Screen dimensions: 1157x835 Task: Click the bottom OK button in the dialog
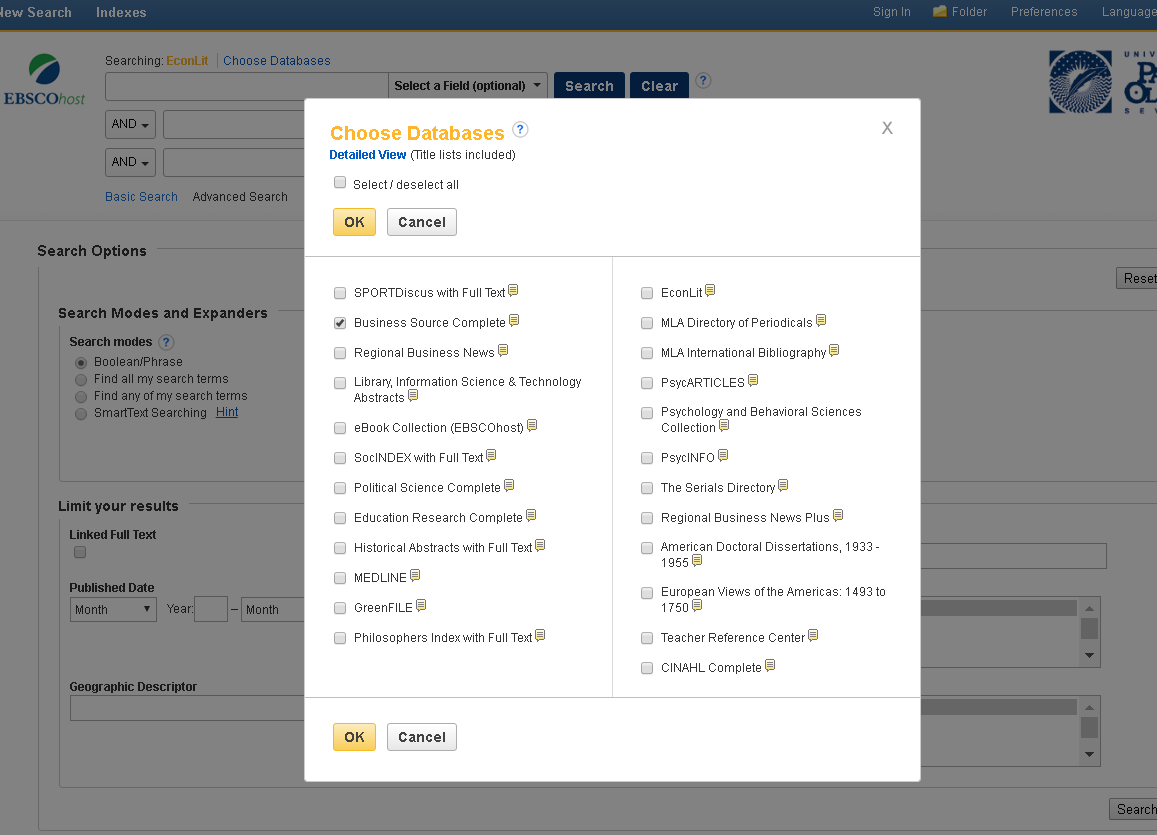(x=354, y=737)
